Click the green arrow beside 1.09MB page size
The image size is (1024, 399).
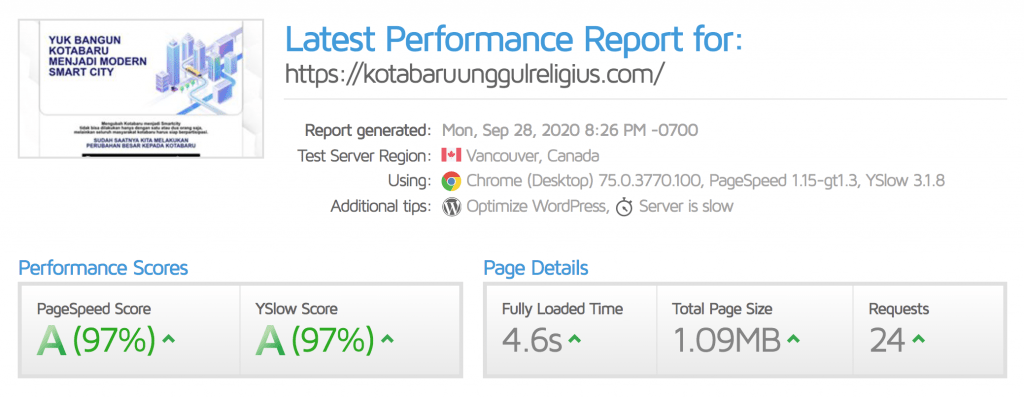pos(793,339)
